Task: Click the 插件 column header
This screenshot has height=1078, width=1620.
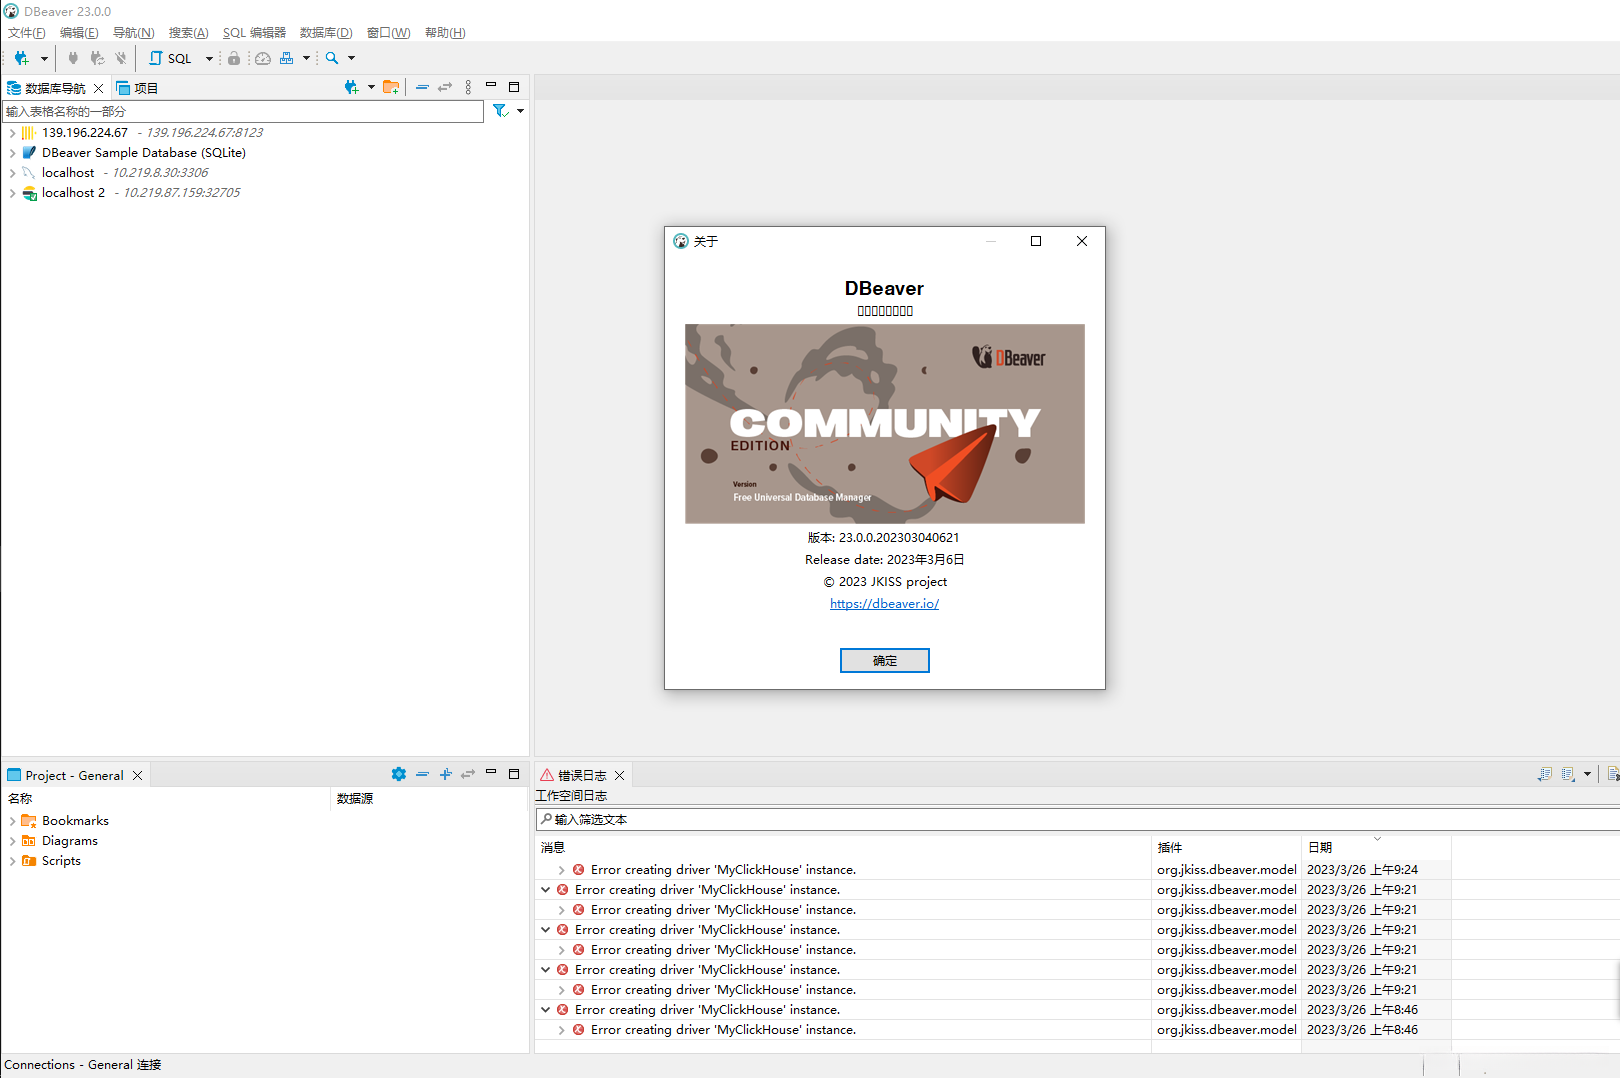Action: click(x=1226, y=847)
